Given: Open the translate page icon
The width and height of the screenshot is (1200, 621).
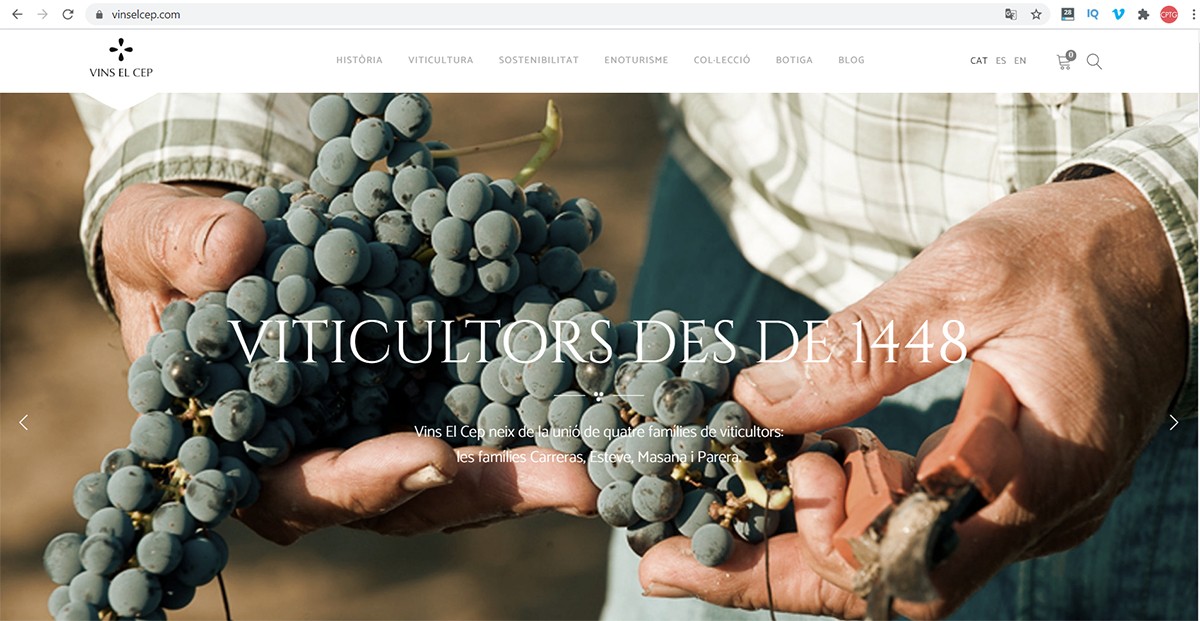Looking at the screenshot, I should (1011, 14).
